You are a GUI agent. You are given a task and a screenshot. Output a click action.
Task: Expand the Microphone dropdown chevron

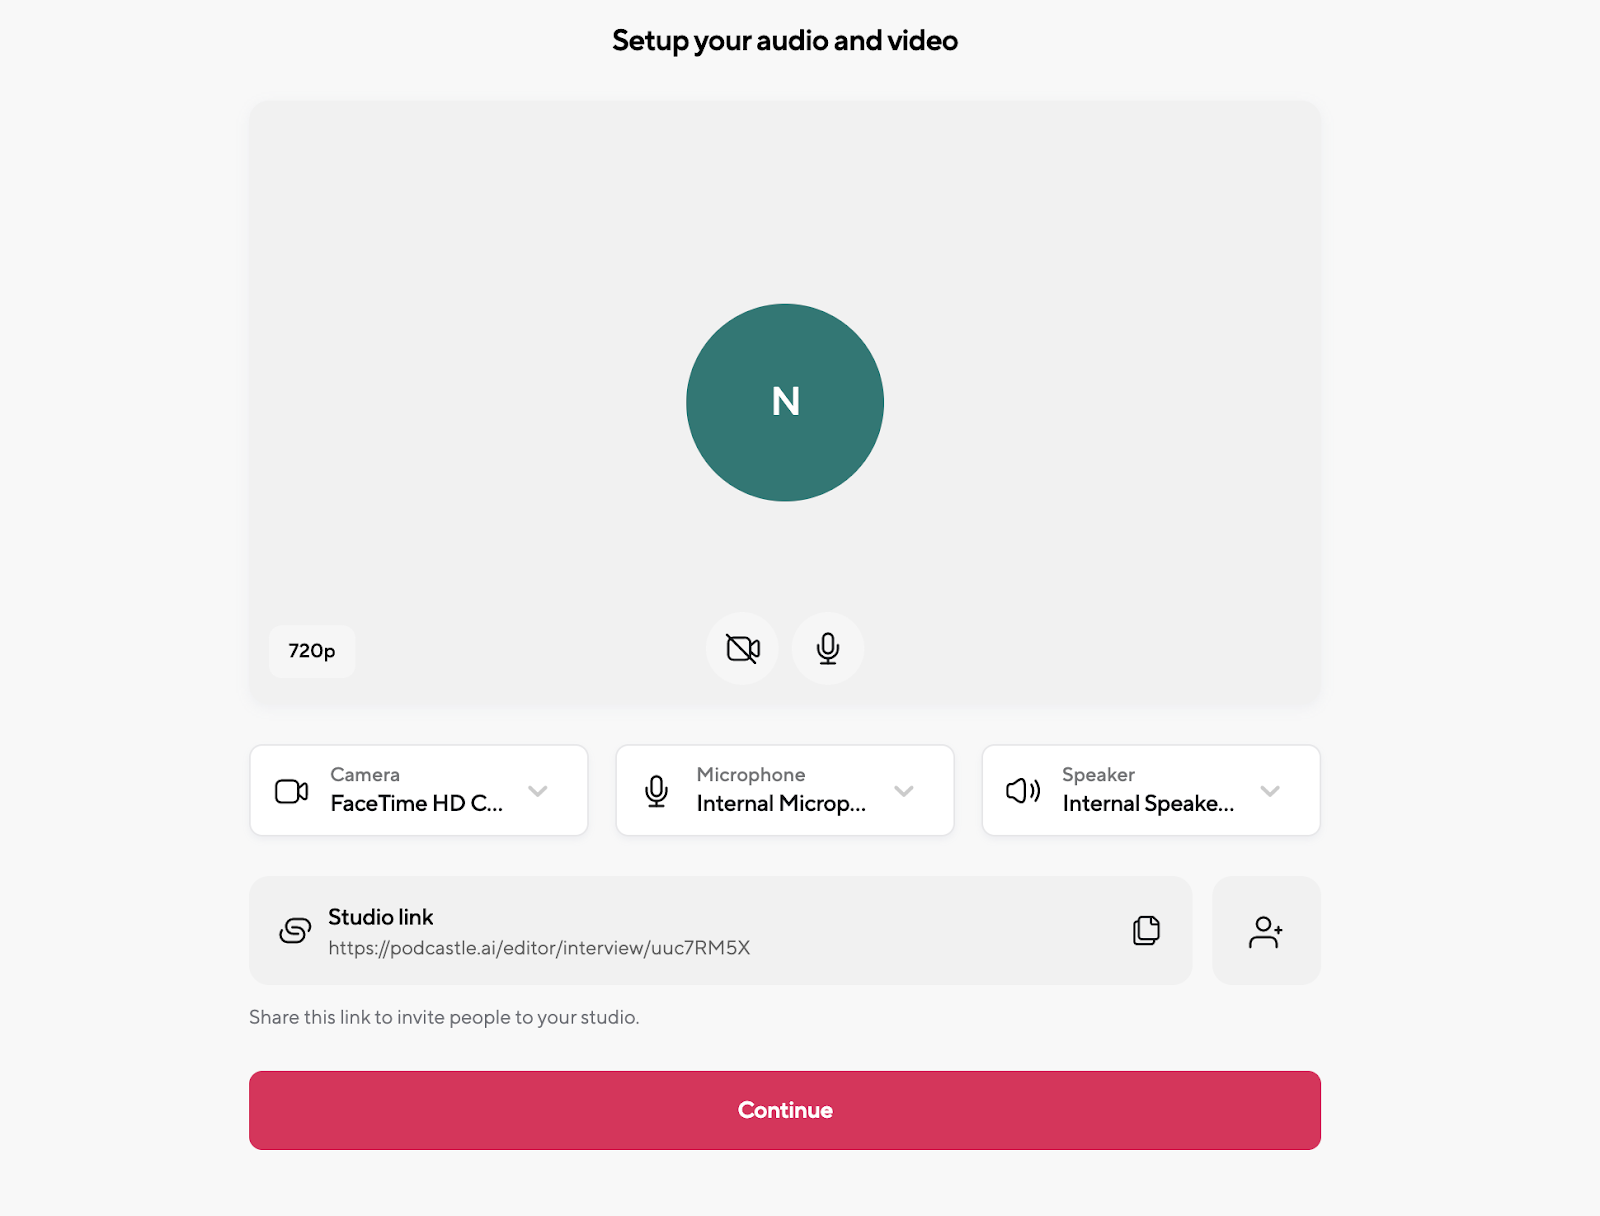[904, 791]
